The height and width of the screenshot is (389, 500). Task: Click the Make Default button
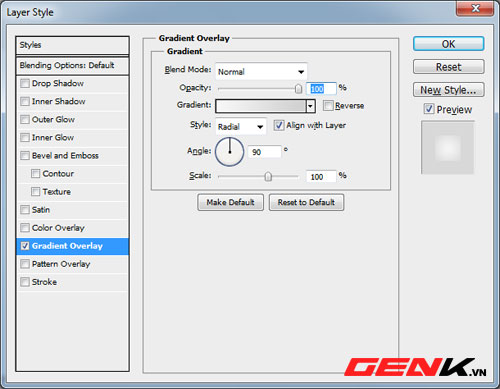[230, 202]
